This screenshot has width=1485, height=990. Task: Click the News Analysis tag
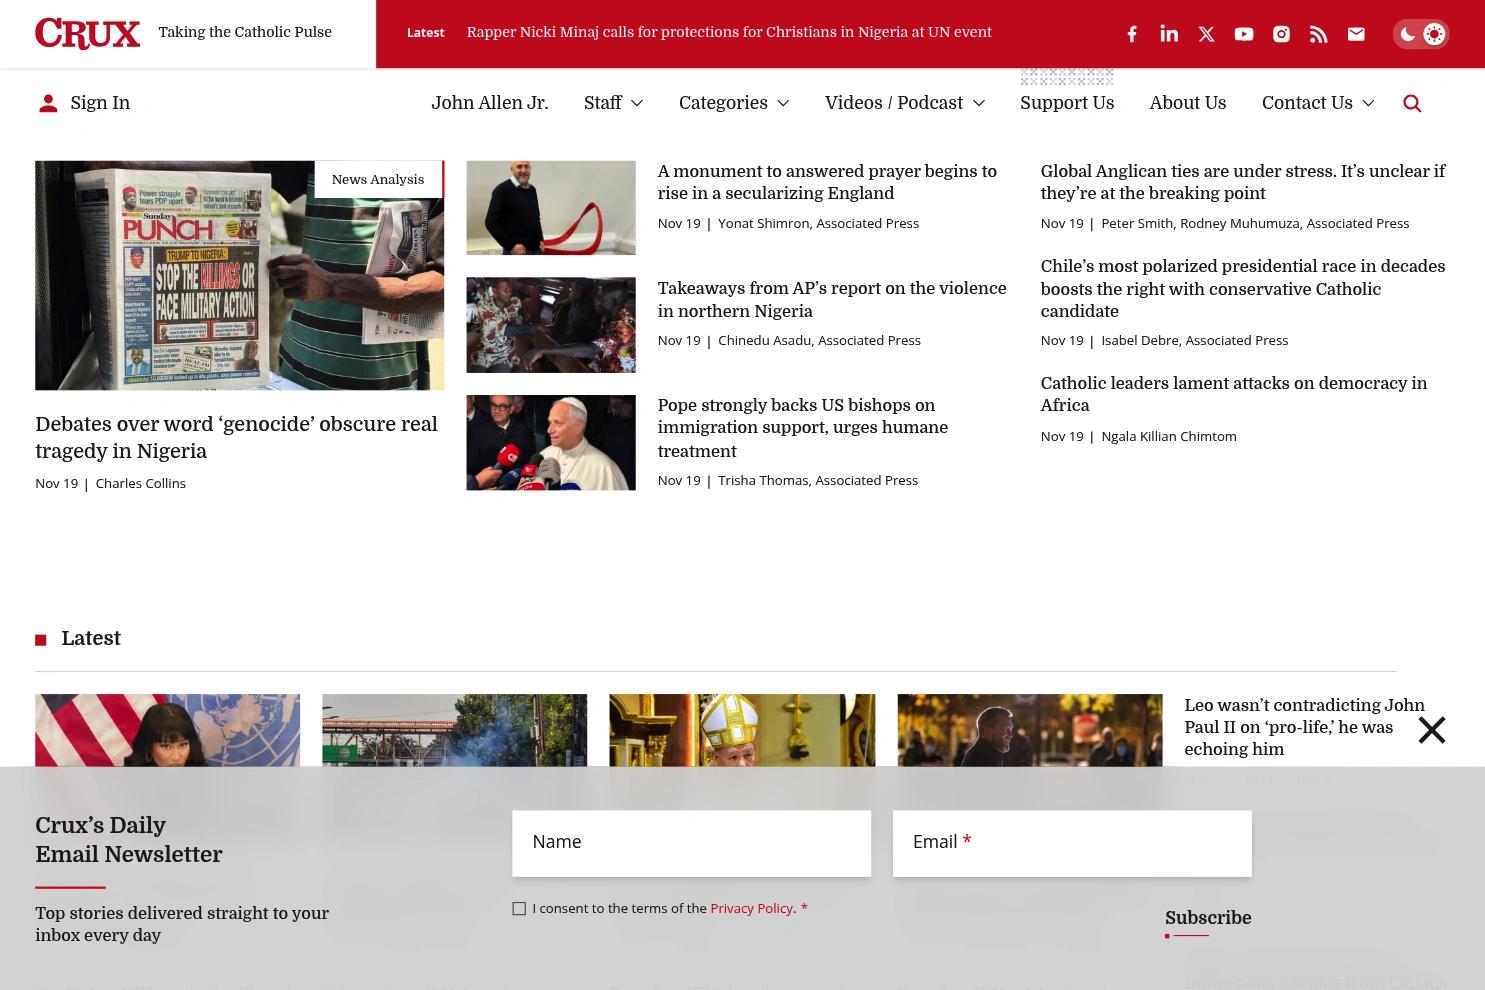pos(378,180)
